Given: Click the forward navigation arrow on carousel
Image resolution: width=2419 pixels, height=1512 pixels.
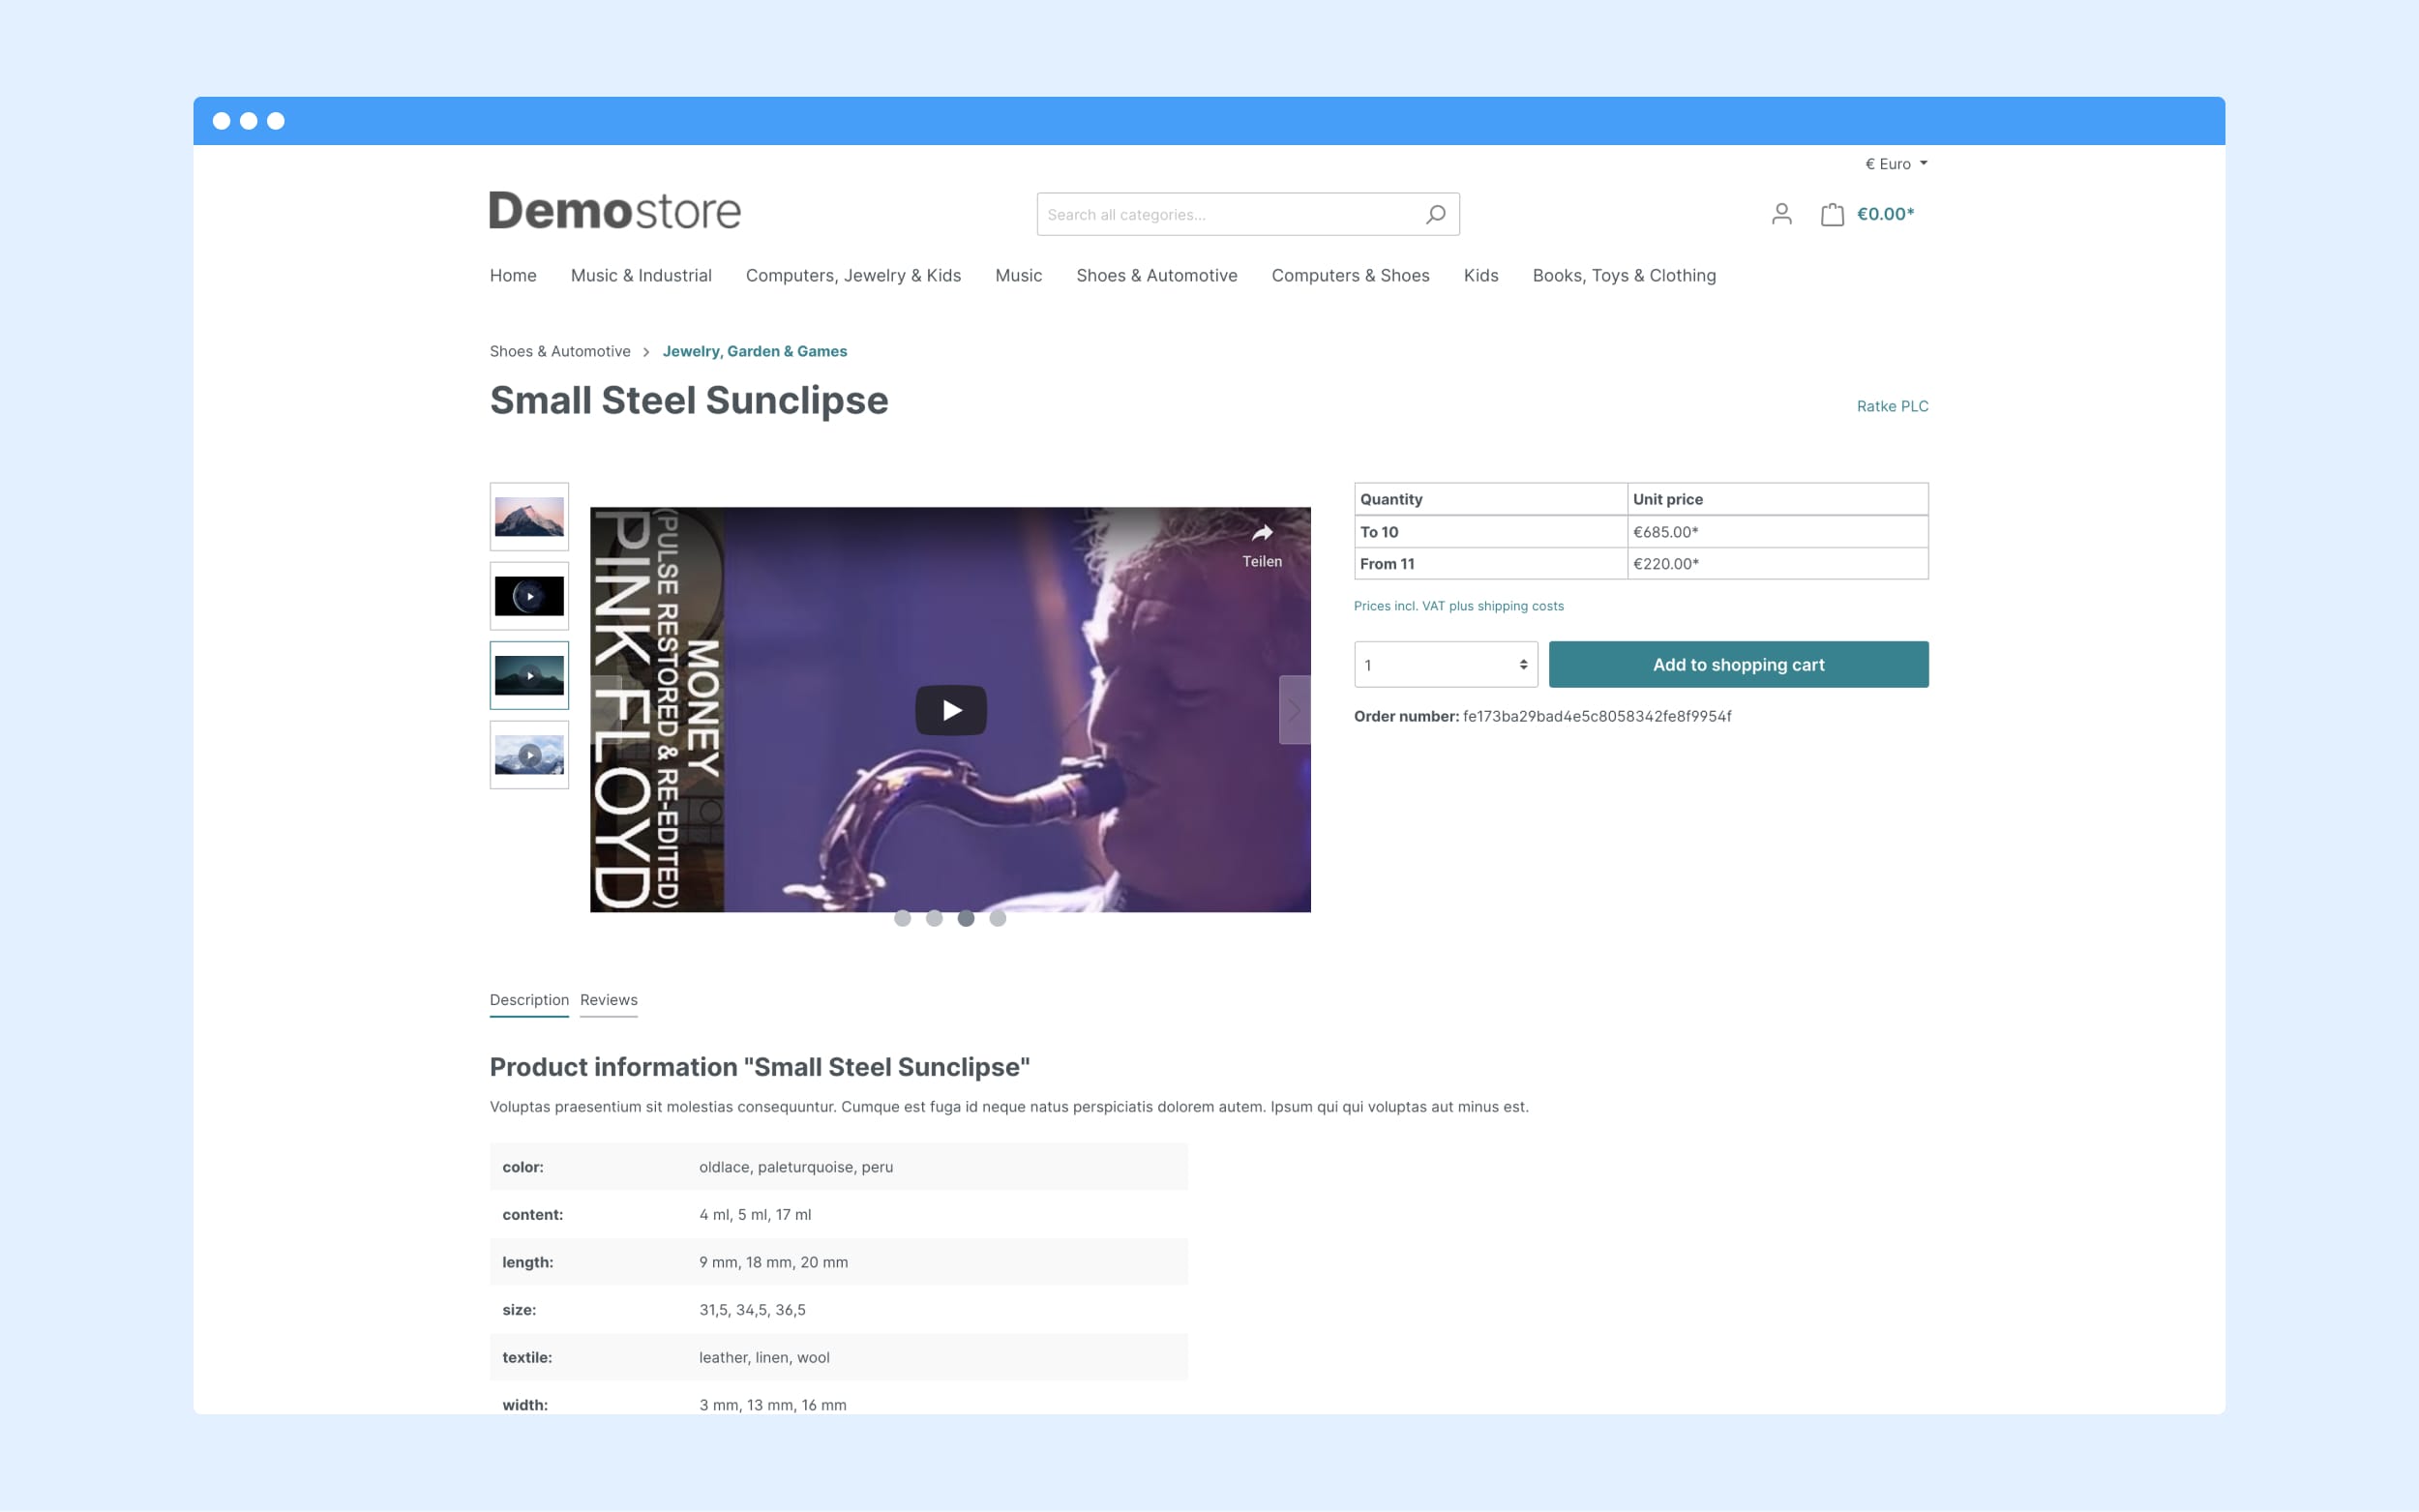Looking at the screenshot, I should [x=1296, y=709].
